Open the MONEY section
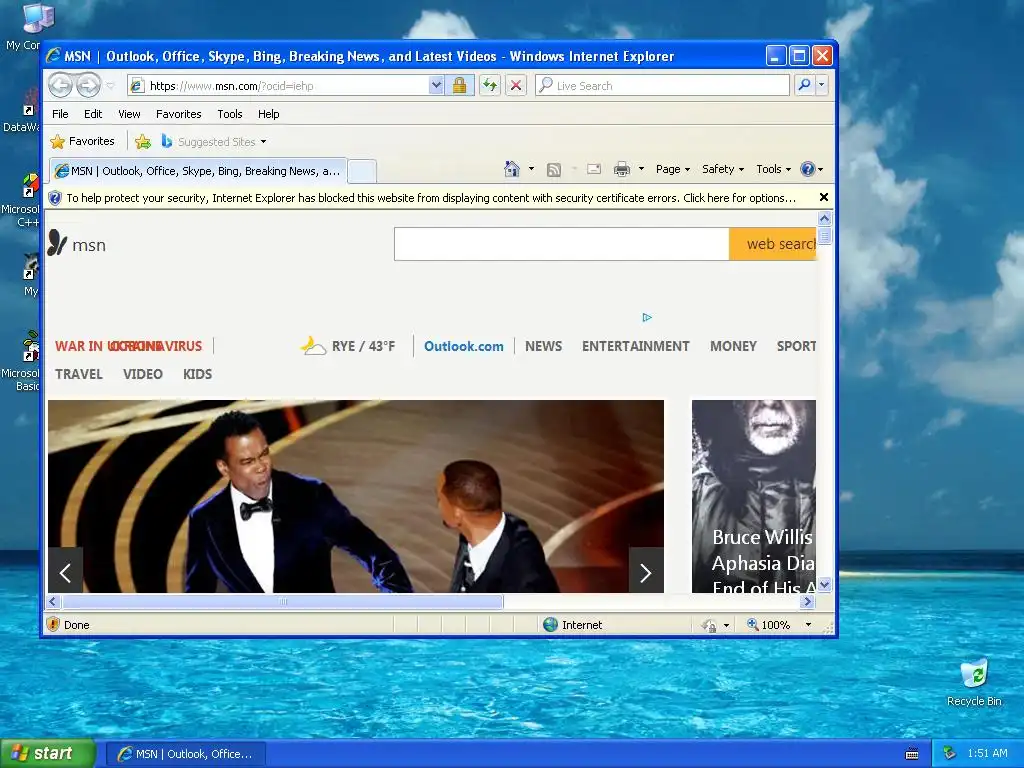 [733, 346]
